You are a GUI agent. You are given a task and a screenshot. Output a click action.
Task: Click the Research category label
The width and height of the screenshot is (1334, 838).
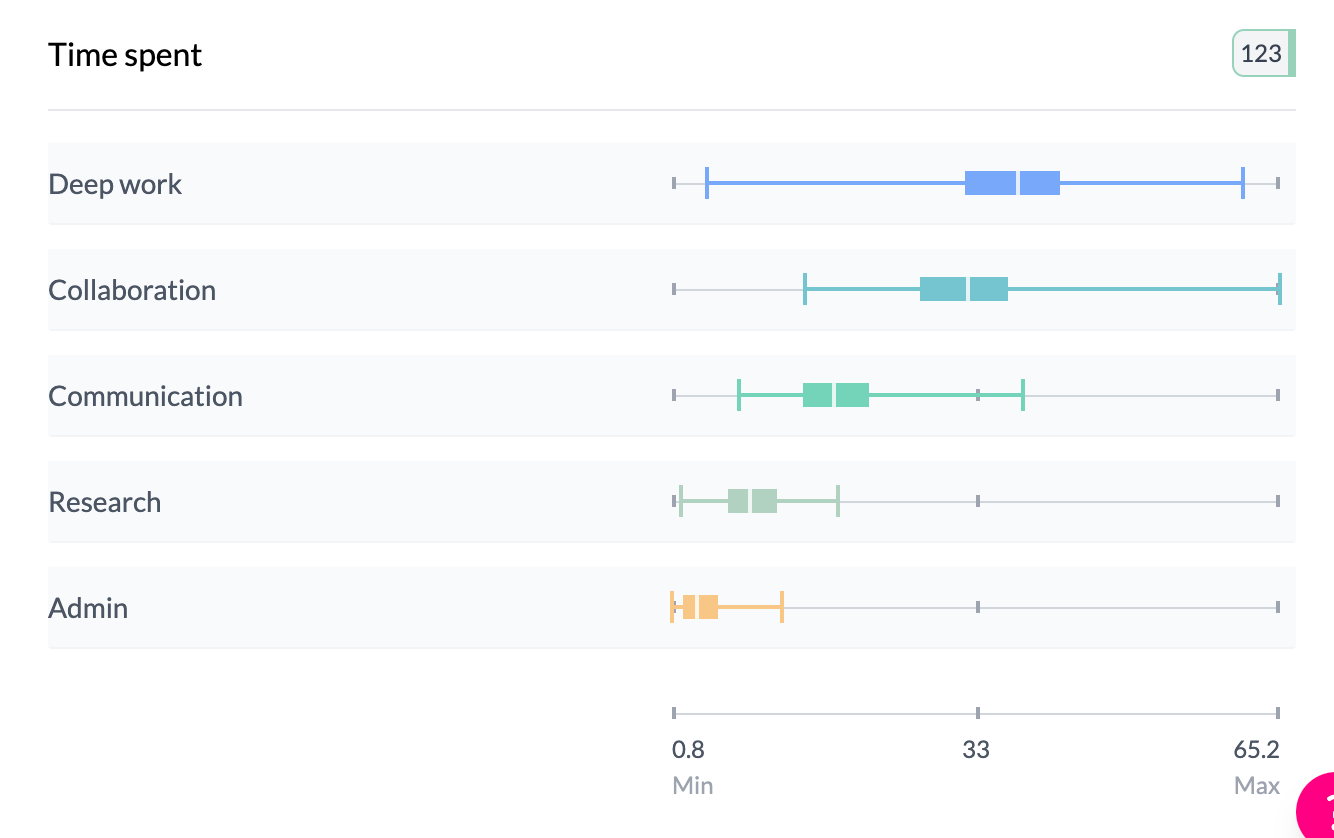coord(104,502)
